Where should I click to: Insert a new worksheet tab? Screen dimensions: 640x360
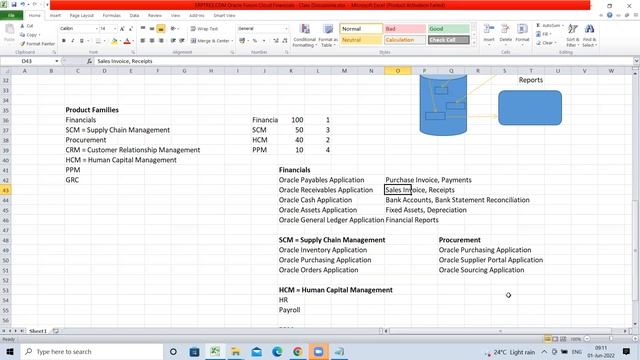[56, 331]
